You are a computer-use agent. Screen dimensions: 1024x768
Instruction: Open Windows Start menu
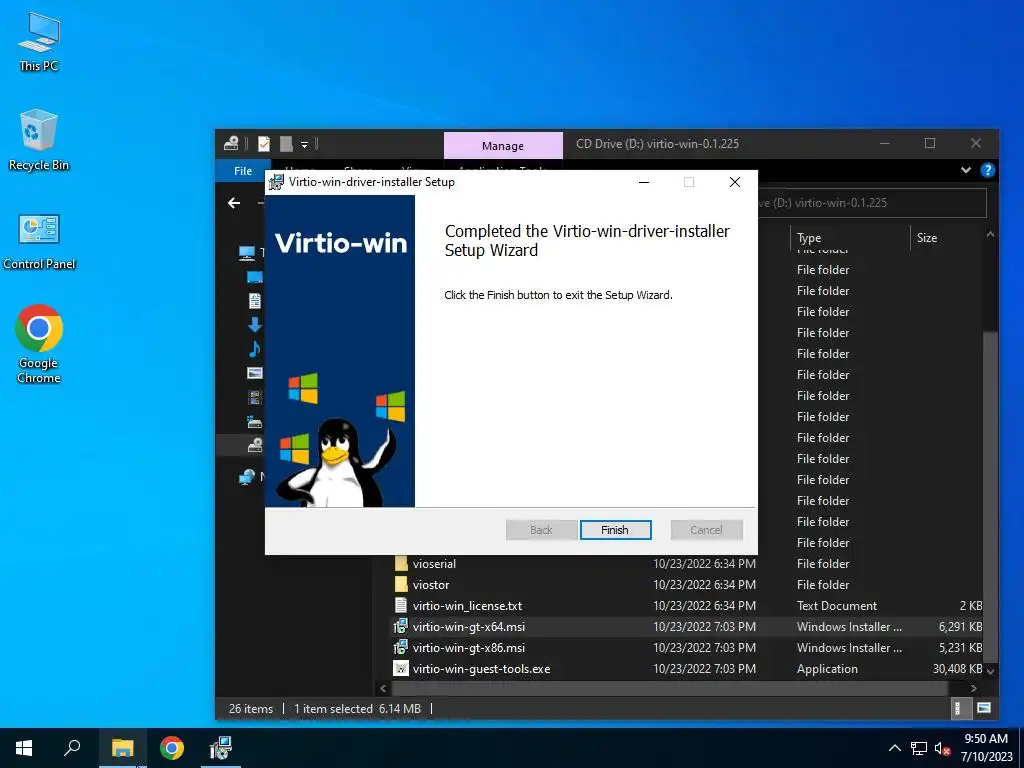tap(24, 748)
